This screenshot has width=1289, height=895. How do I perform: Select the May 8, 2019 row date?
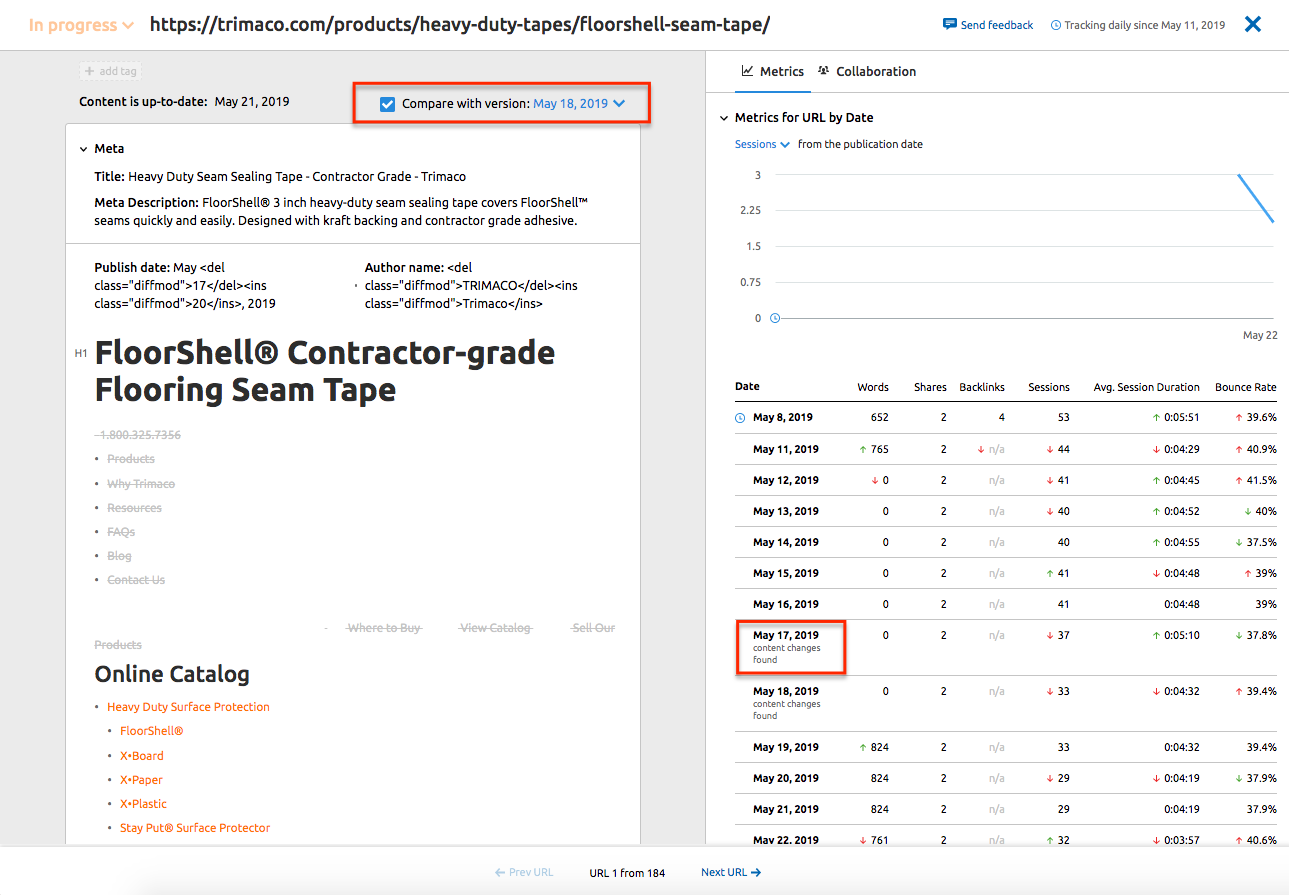[783, 417]
